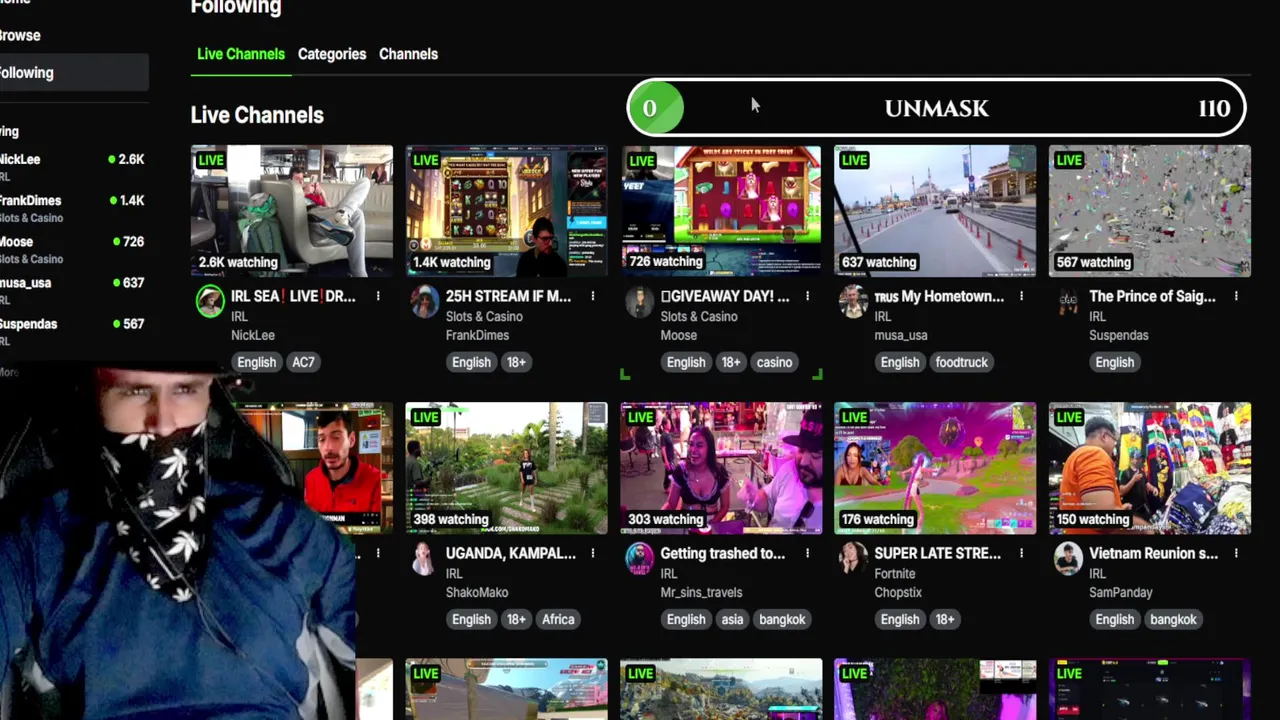The width and height of the screenshot is (1280, 720).
Task: Open options menu for My Hometown stream
Action: [1021, 296]
